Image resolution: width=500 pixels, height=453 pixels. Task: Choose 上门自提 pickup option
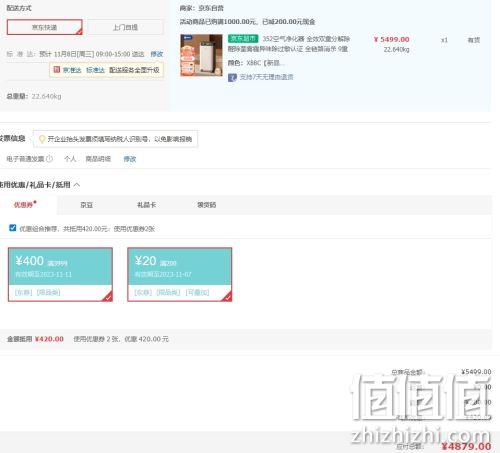[x=125, y=27]
